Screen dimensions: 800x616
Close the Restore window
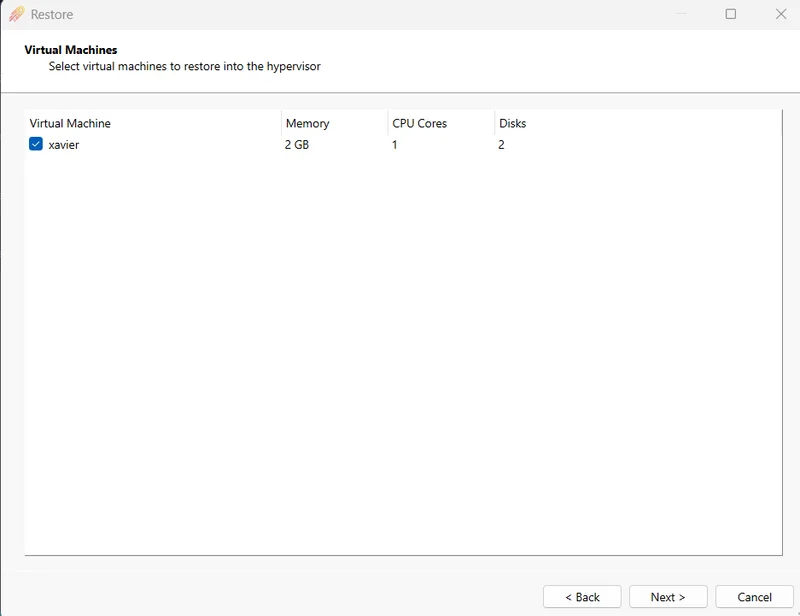[x=781, y=14]
